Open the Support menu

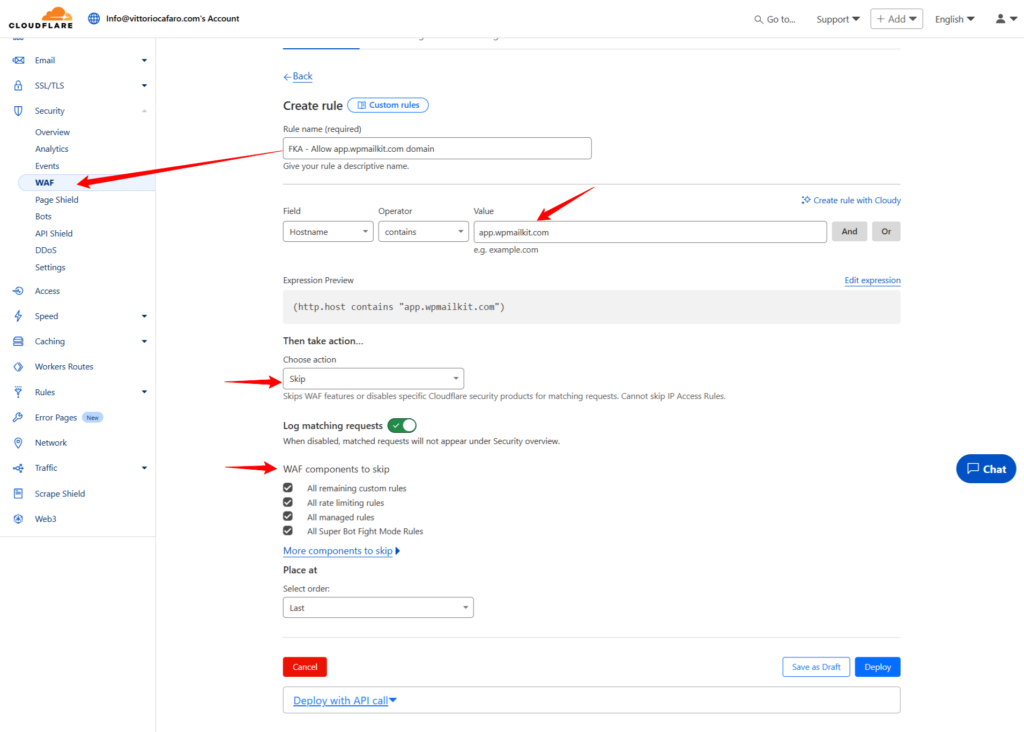pyautogui.click(x=838, y=19)
